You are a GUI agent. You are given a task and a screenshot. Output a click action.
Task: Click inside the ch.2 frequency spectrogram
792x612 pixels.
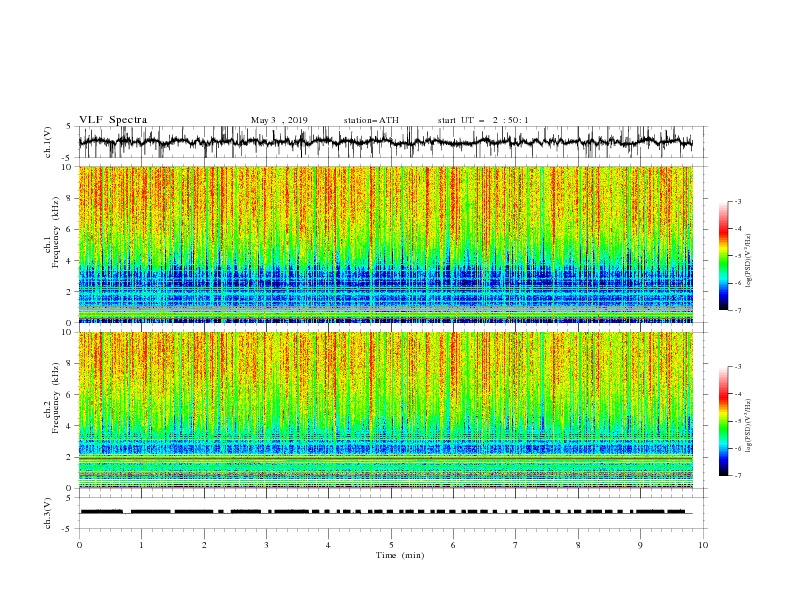386,410
